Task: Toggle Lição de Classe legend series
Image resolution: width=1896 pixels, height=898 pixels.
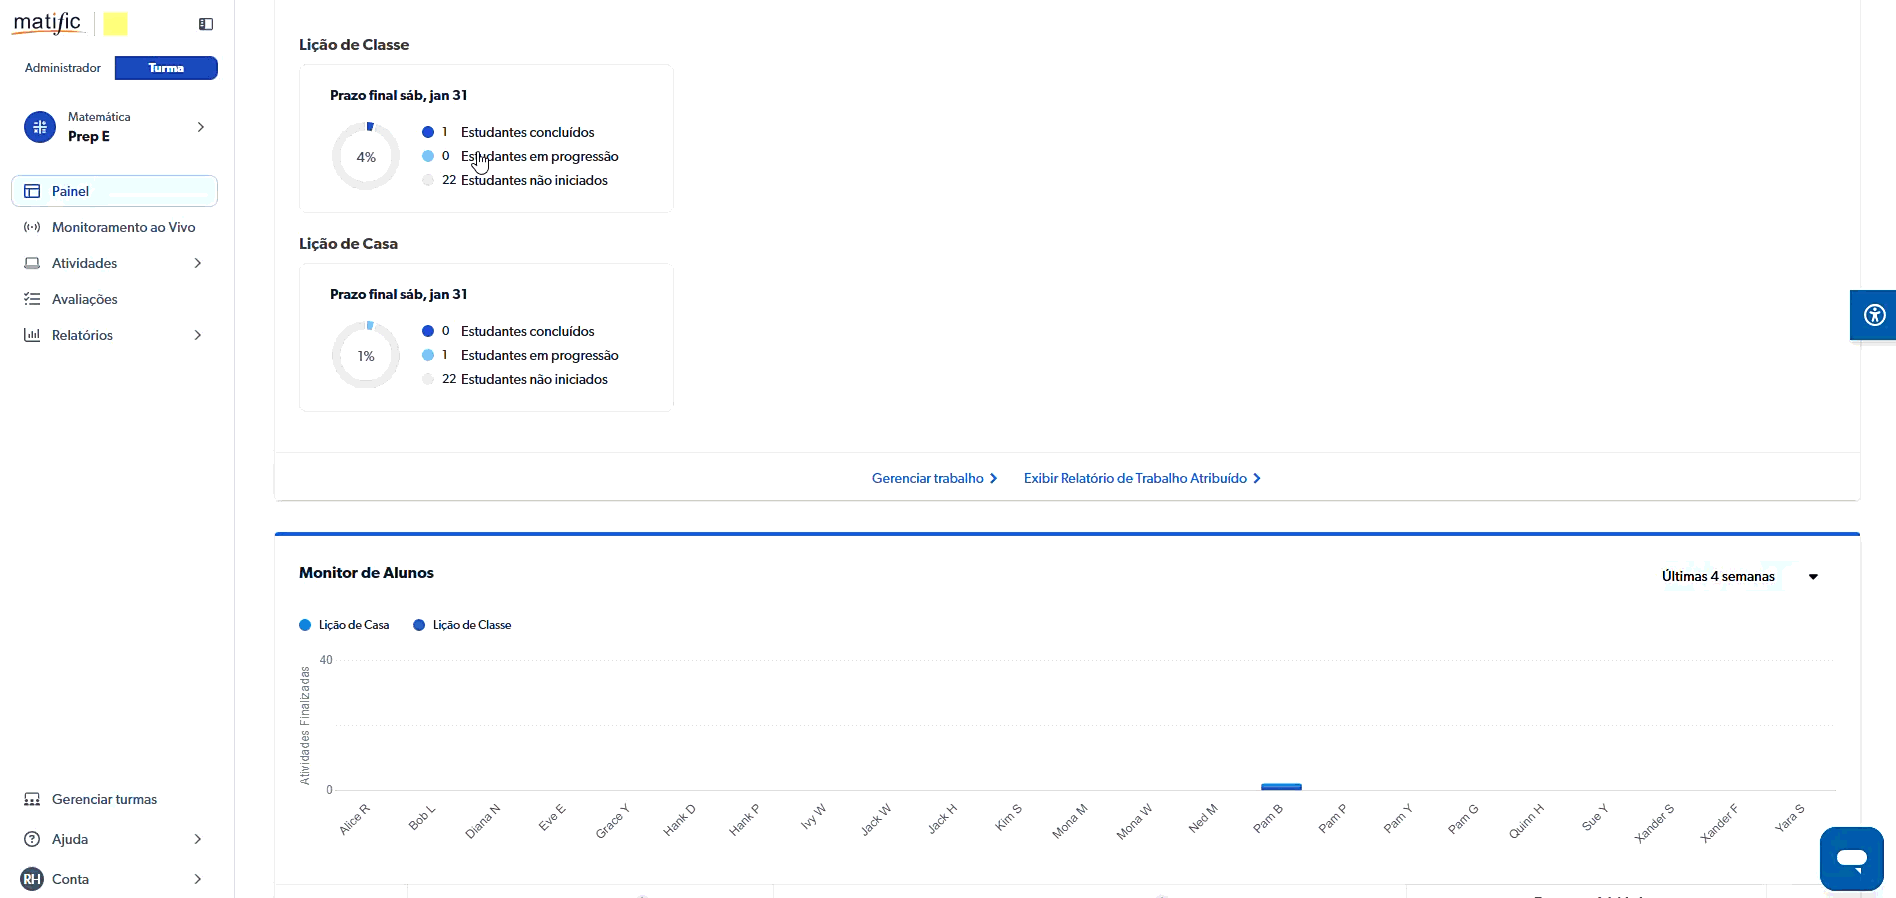Action: tap(462, 625)
